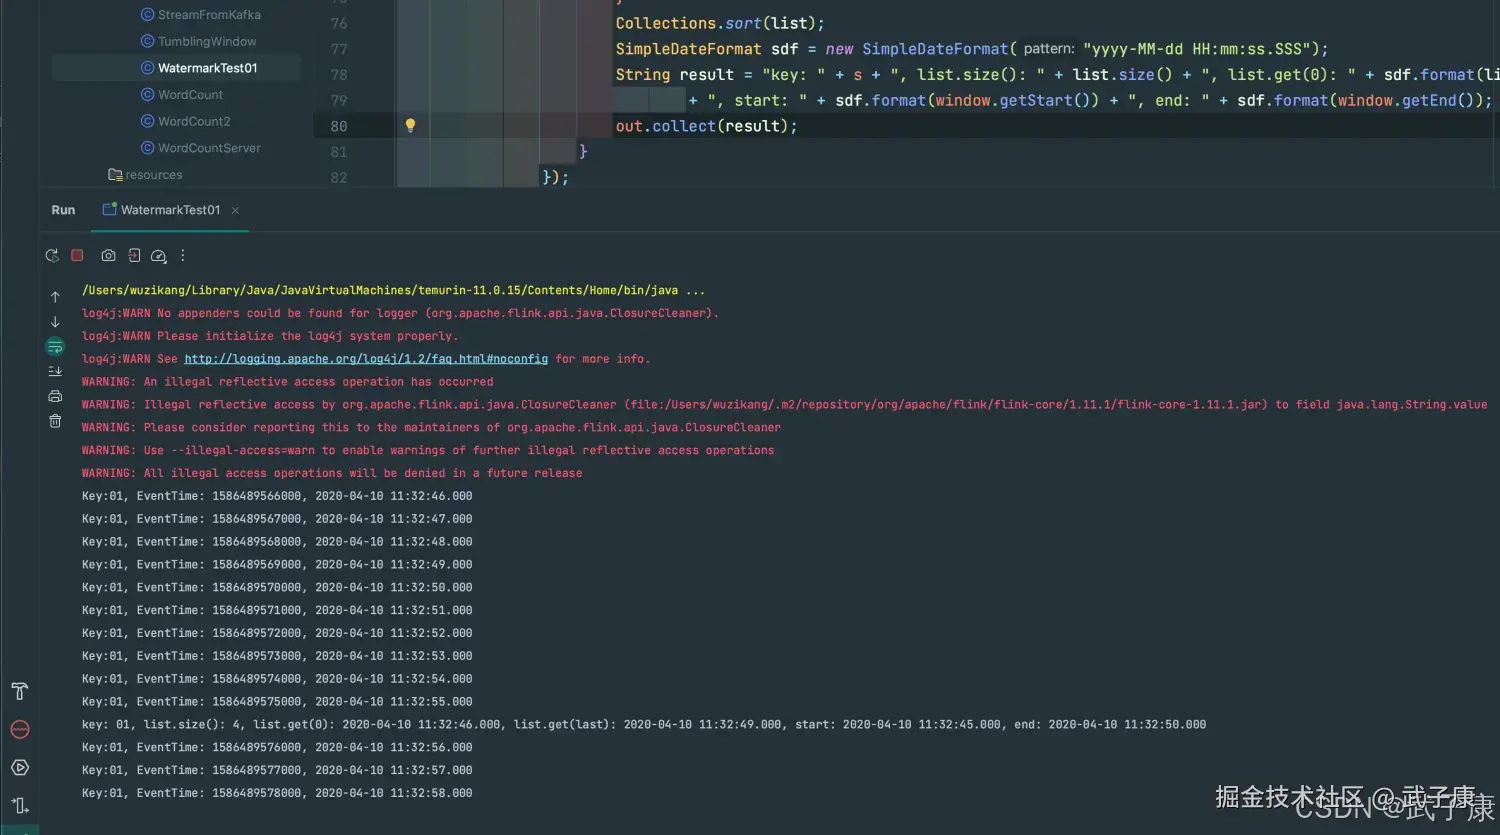Click the 'No appenders could be found' warning
The image size is (1500, 835).
(400, 313)
